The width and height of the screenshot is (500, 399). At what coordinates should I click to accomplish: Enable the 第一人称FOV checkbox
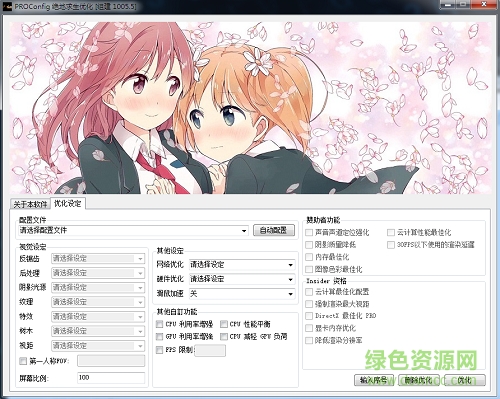(23, 361)
